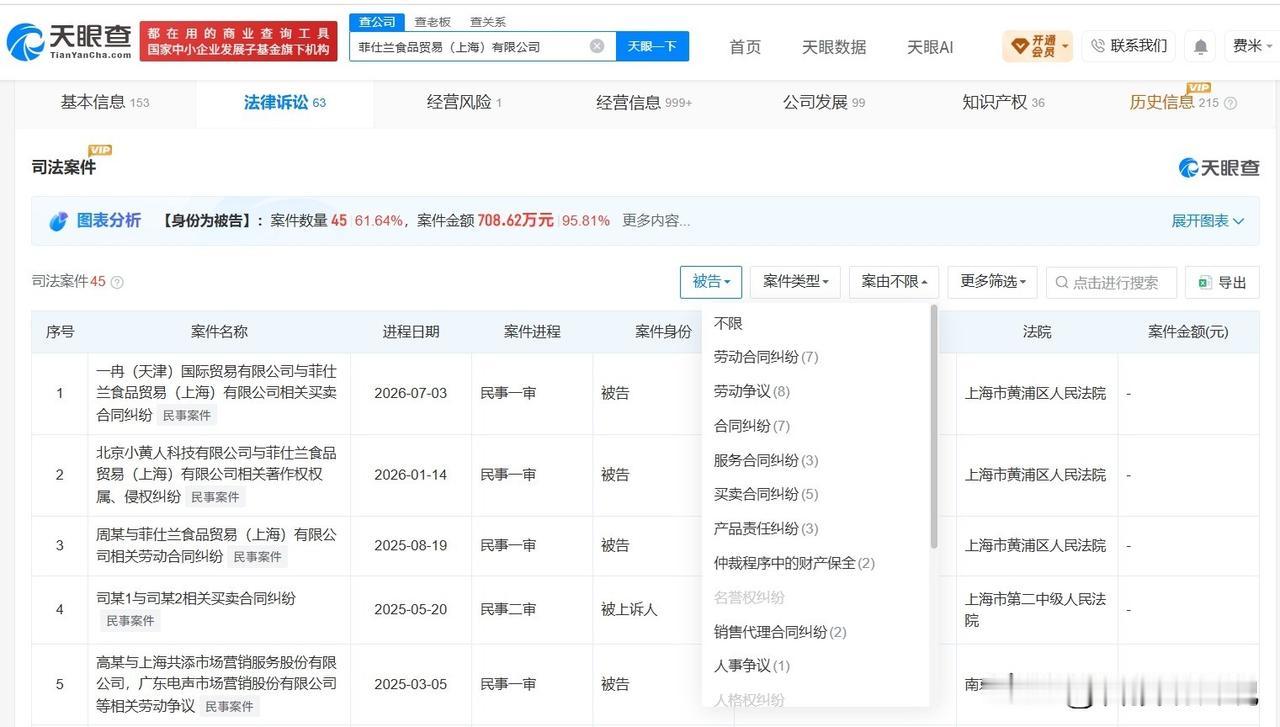The width and height of the screenshot is (1280, 727).
Task: Click the 导出 export button
Action: [x=1222, y=282]
